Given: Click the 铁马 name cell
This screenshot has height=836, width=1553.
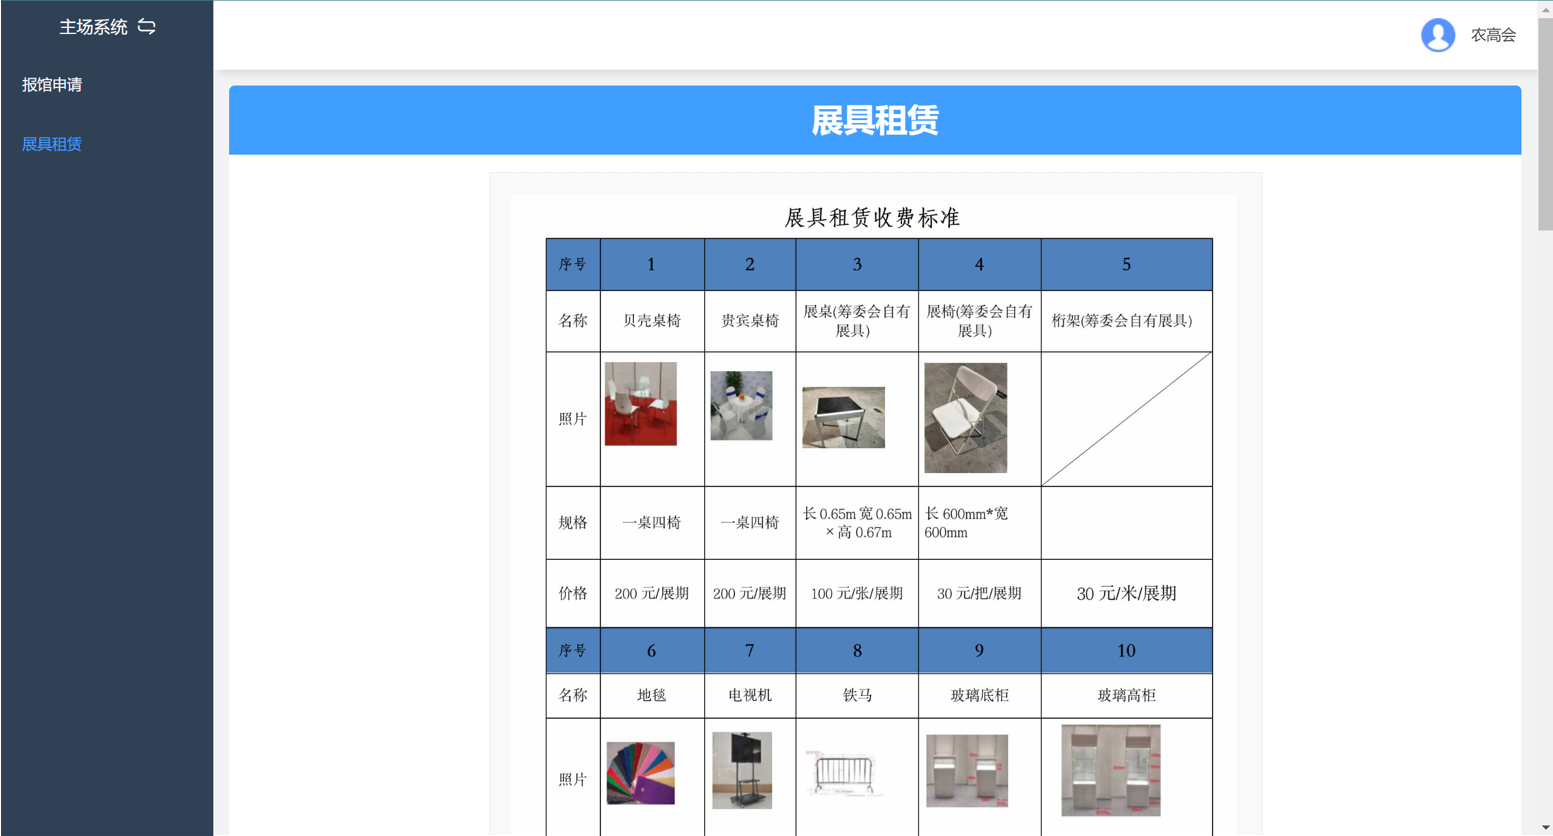Looking at the screenshot, I should 857,695.
